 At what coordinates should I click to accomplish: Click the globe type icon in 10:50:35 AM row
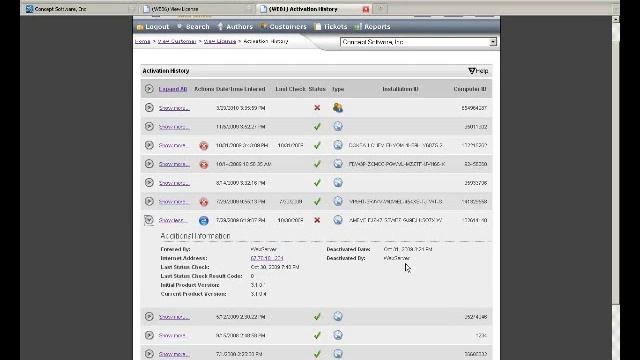coord(338,164)
